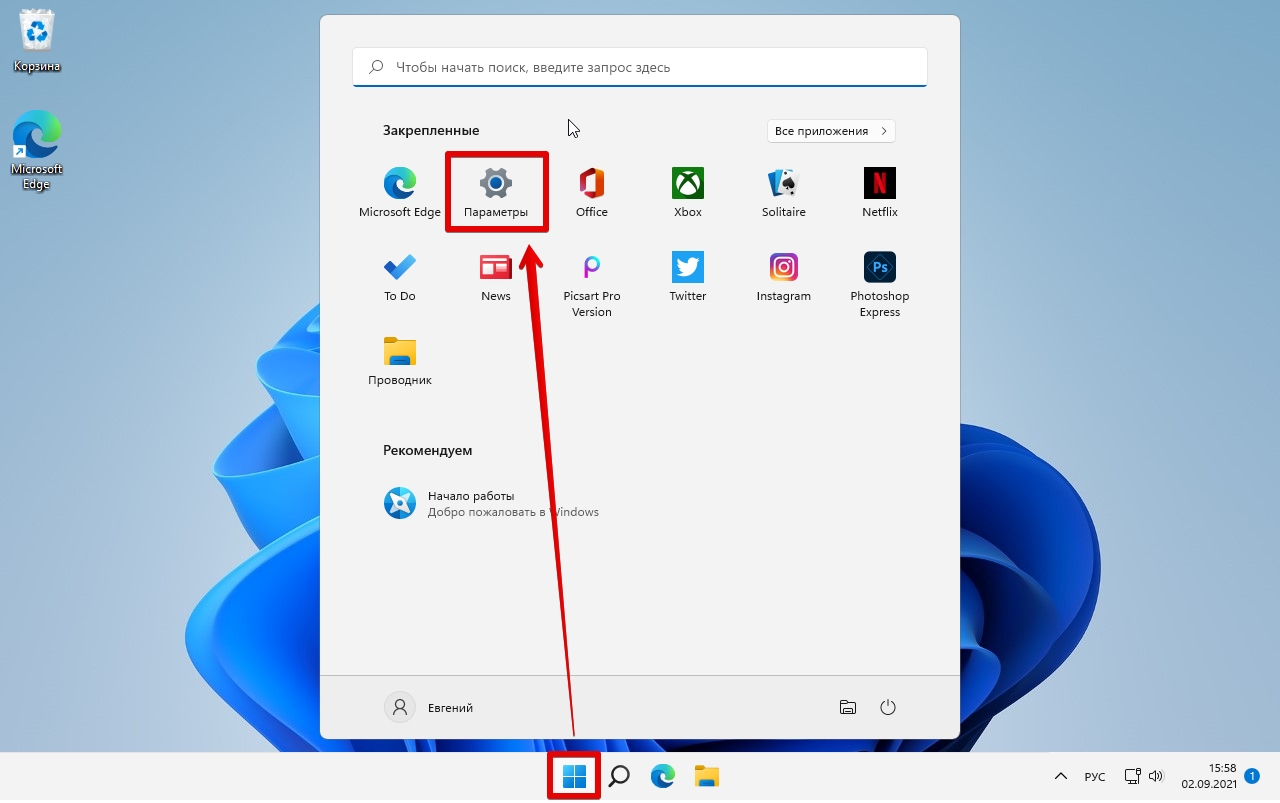Launch Solitaire from pinned apps
Viewport: 1280px width, 803px height.
[784, 192]
